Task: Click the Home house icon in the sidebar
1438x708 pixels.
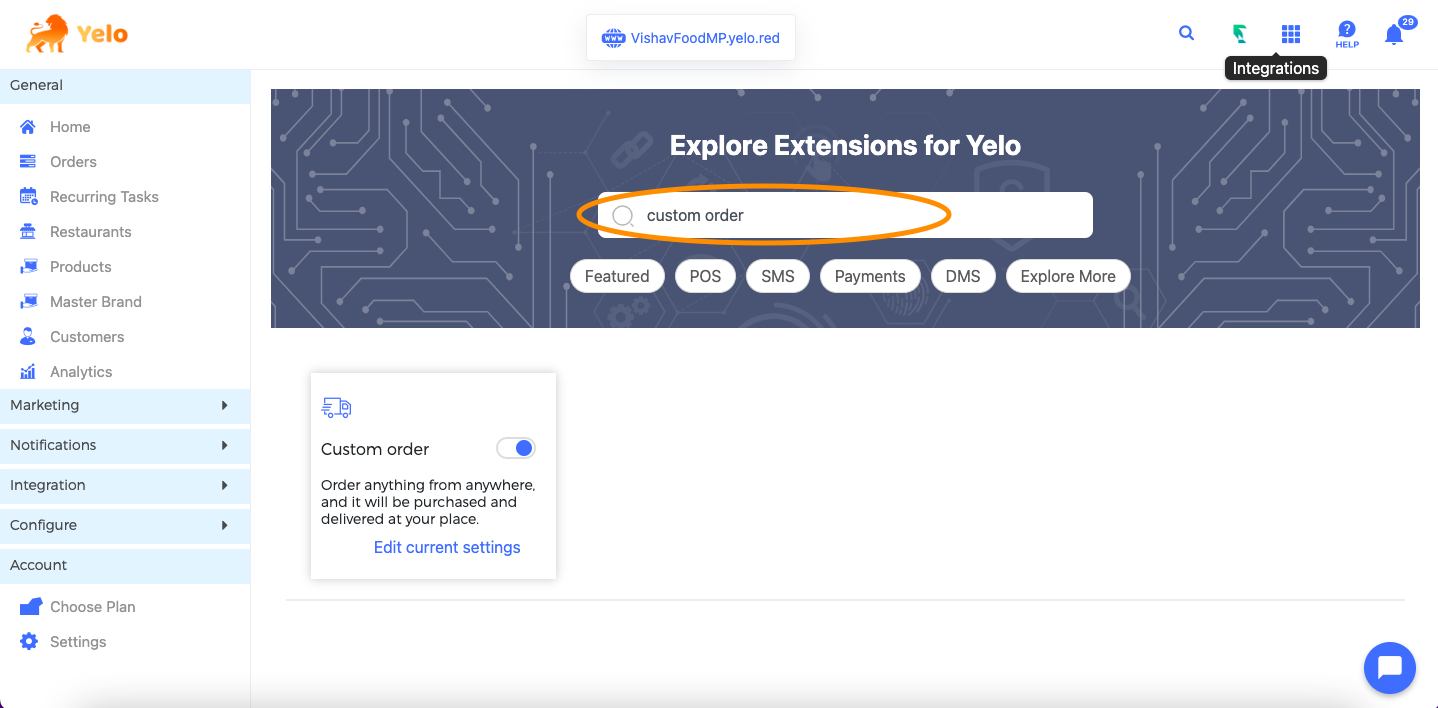Action: pyautogui.click(x=28, y=127)
